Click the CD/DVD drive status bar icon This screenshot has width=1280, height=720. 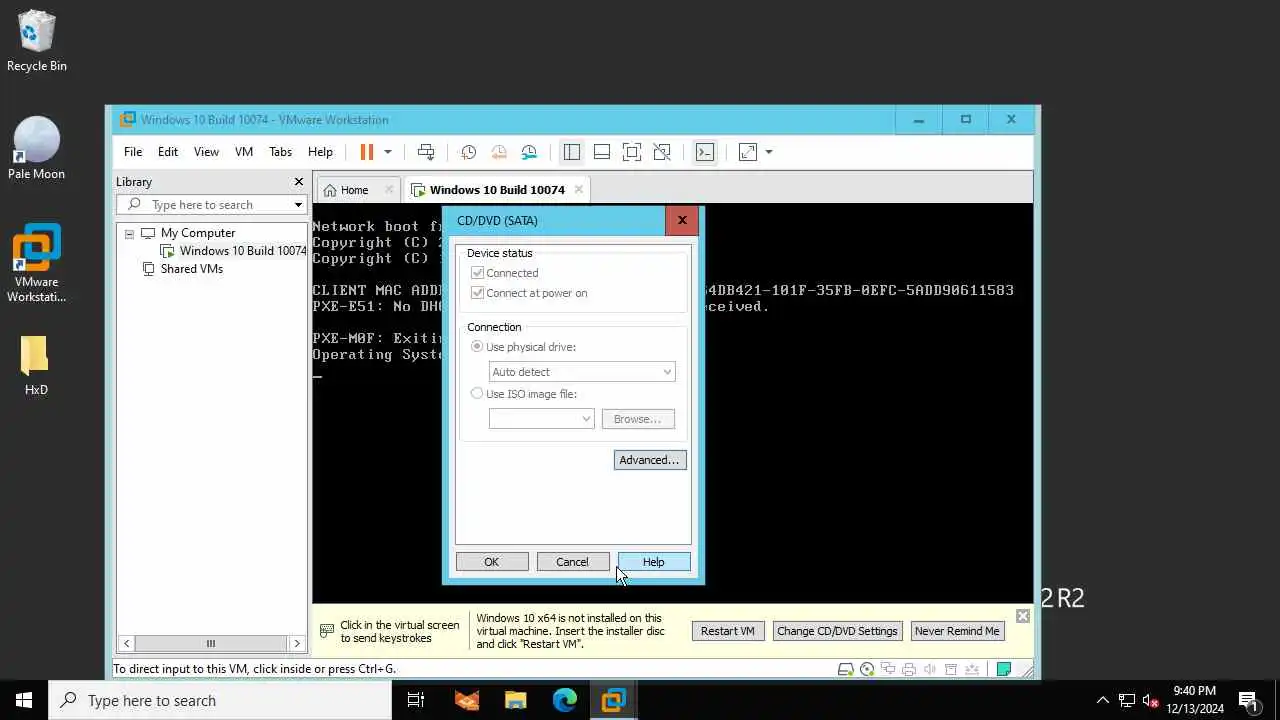[867, 669]
